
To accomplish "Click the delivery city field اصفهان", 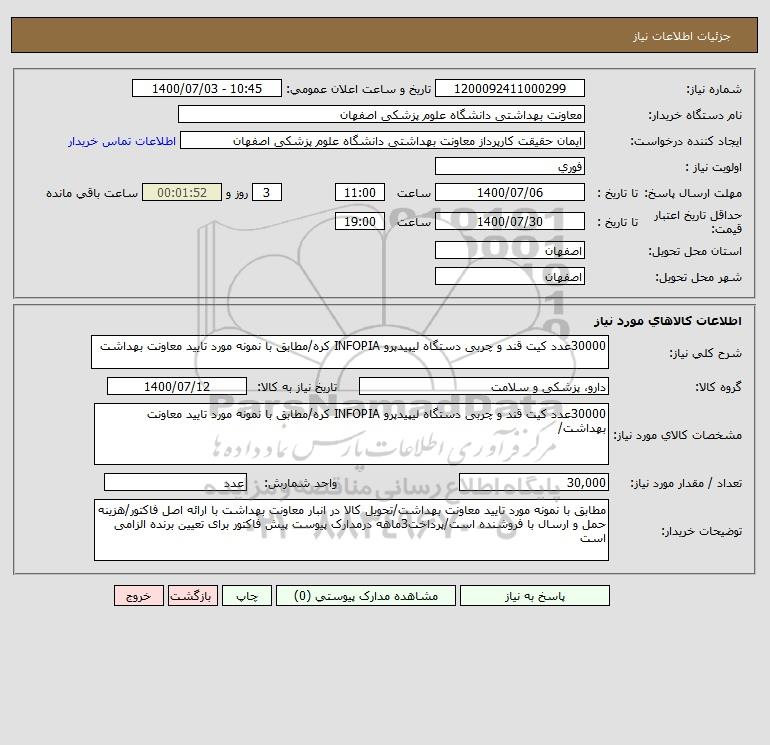I will point(510,277).
